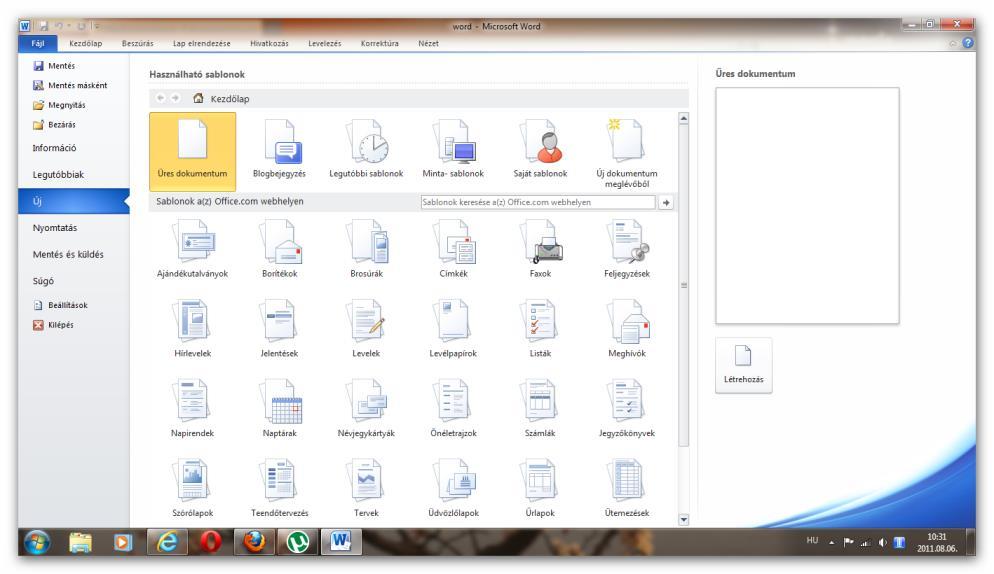Switch to the Hivatkozás ribbon tab
The height and width of the screenshot is (574, 994).
tap(269, 43)
